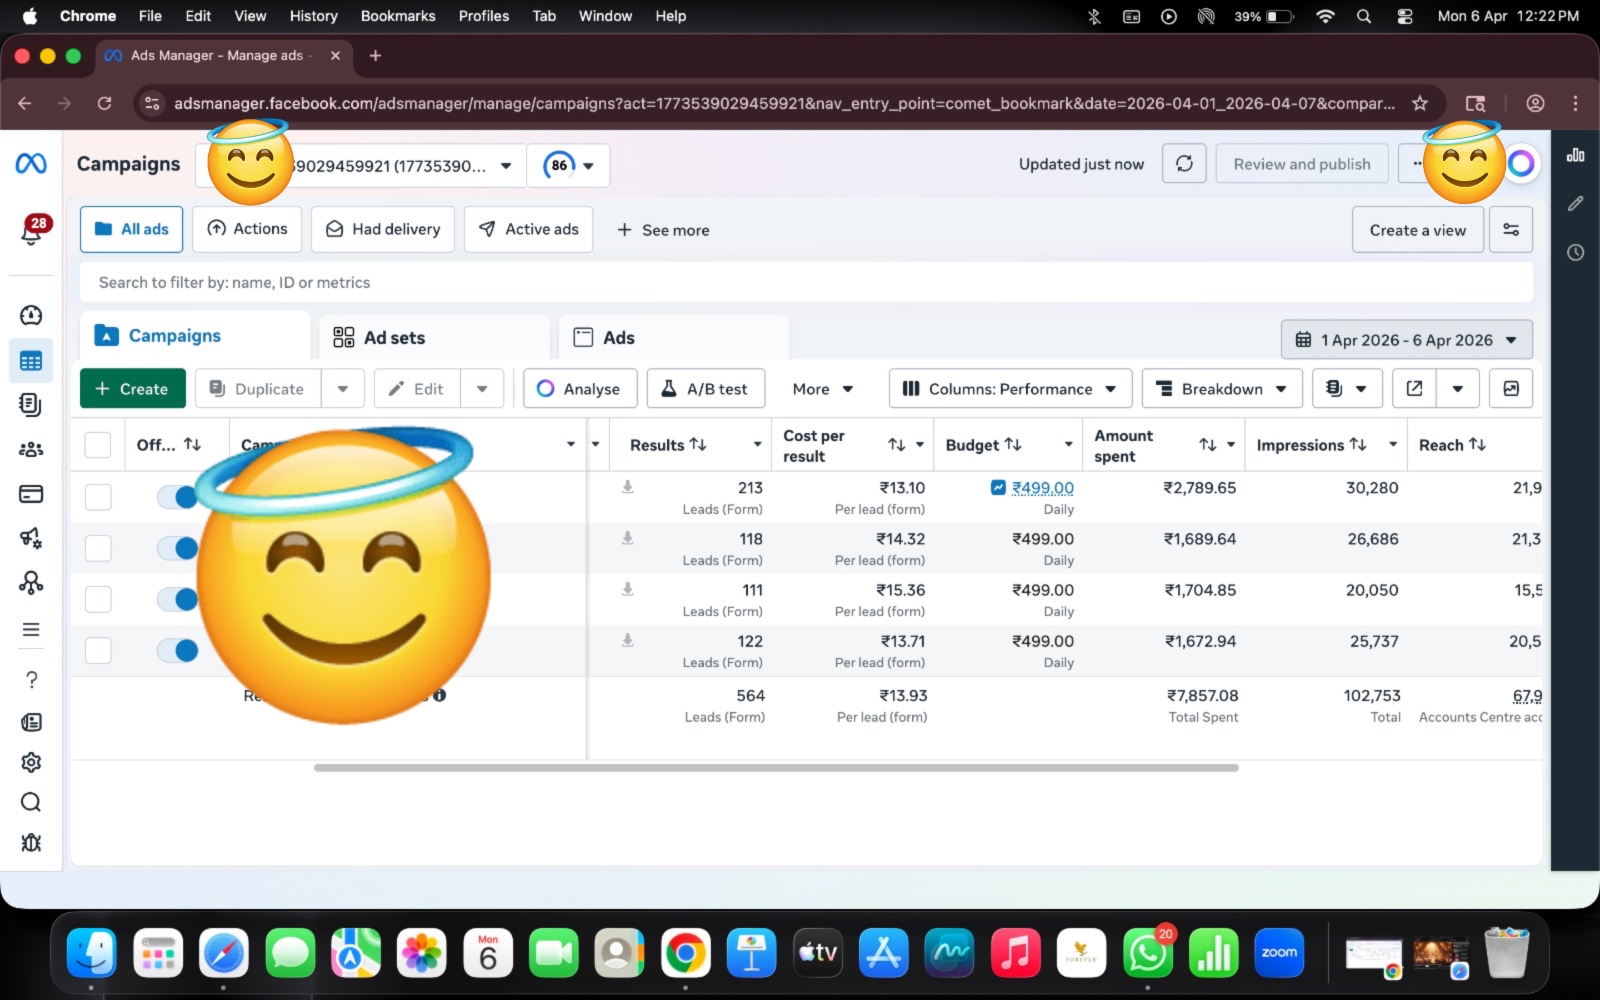The image size is (1600, 1000).
Task: Click the share/export external link icon
Action: (1414, 389)
